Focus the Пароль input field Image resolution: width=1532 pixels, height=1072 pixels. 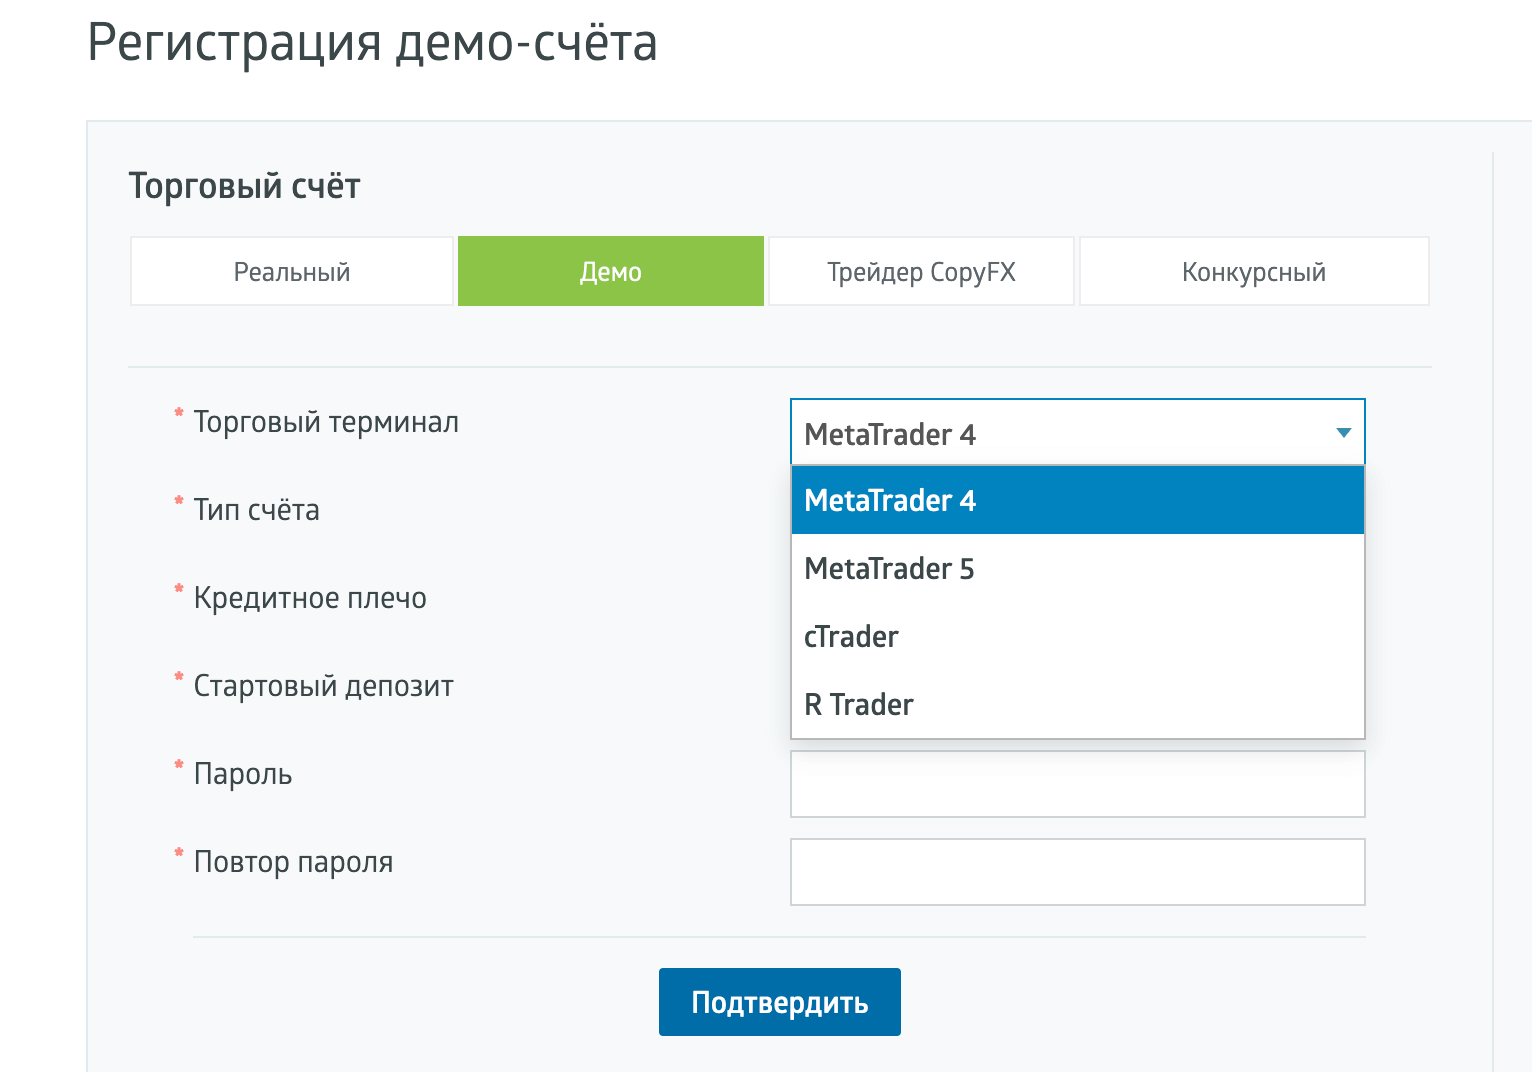tap(1077, 784)
